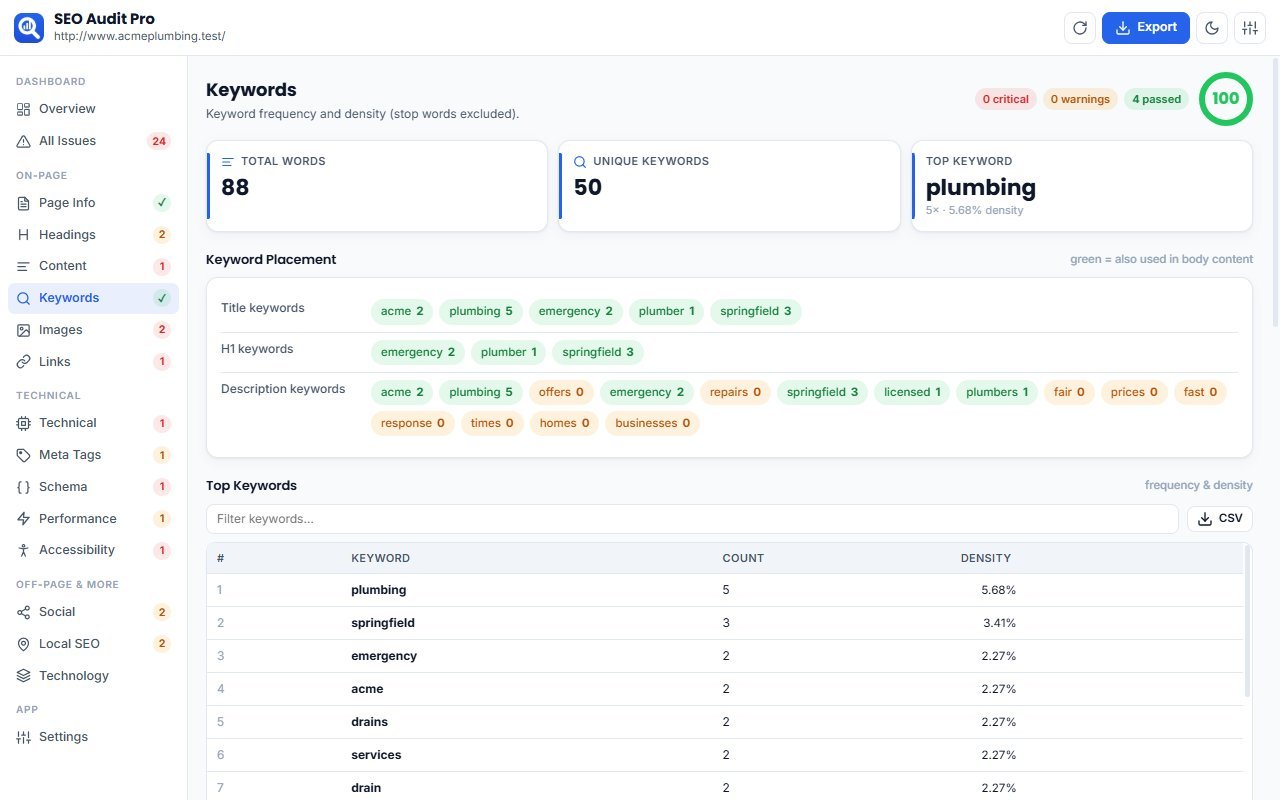Click the KEYWORD column header
This screenshot has height=800, width=1280.
pyautogui.click(x=380, y=558)
